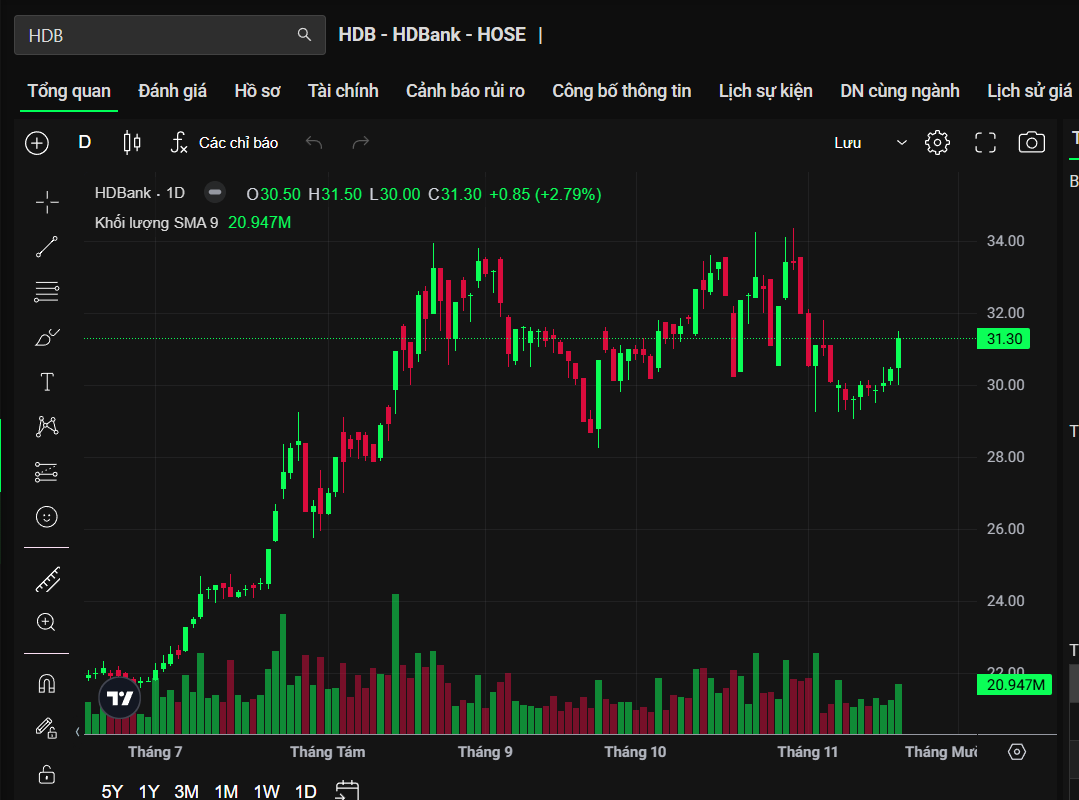Take a chart snapshot with camera icon
The image size is (1079, 800).
[x=1031, y=143]
